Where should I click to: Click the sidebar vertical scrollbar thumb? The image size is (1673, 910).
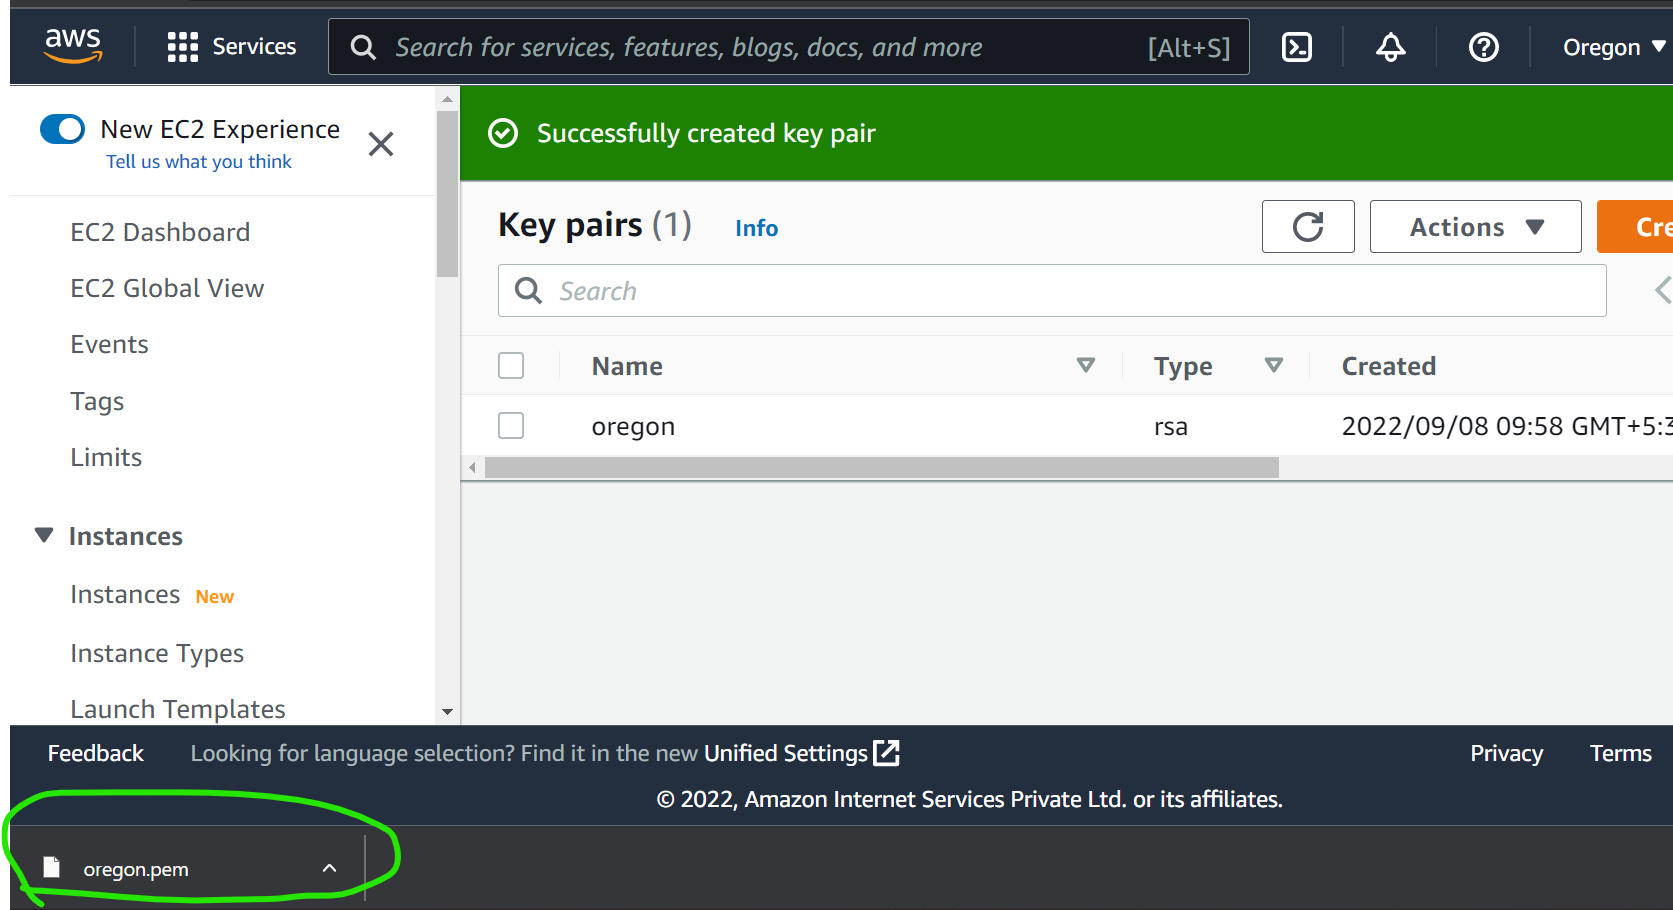(x=447, y=193)
